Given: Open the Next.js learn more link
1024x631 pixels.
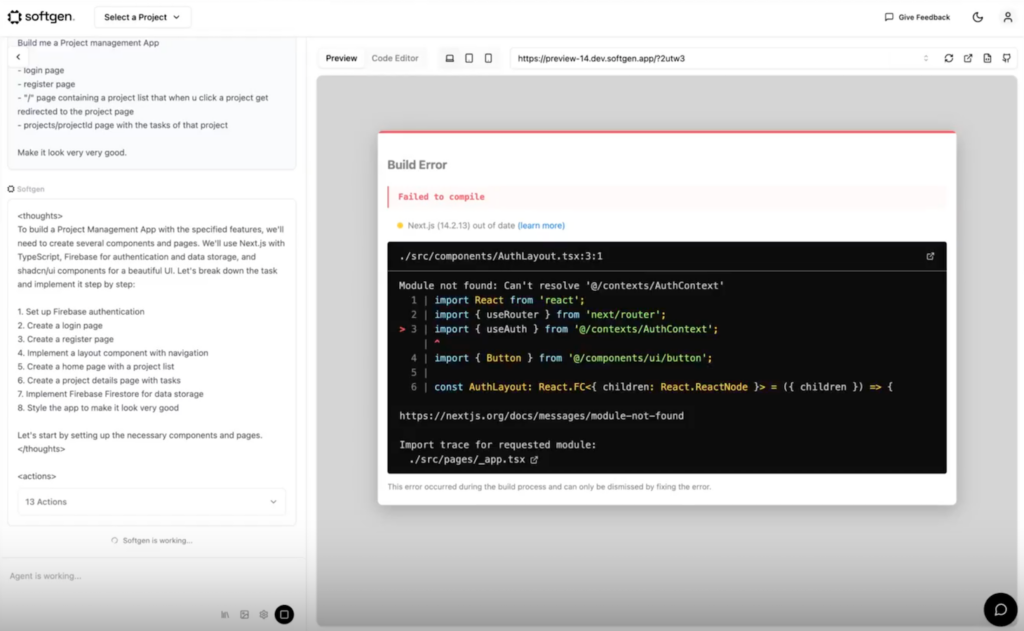Looking at the screenshot, I should pos(541,225).
